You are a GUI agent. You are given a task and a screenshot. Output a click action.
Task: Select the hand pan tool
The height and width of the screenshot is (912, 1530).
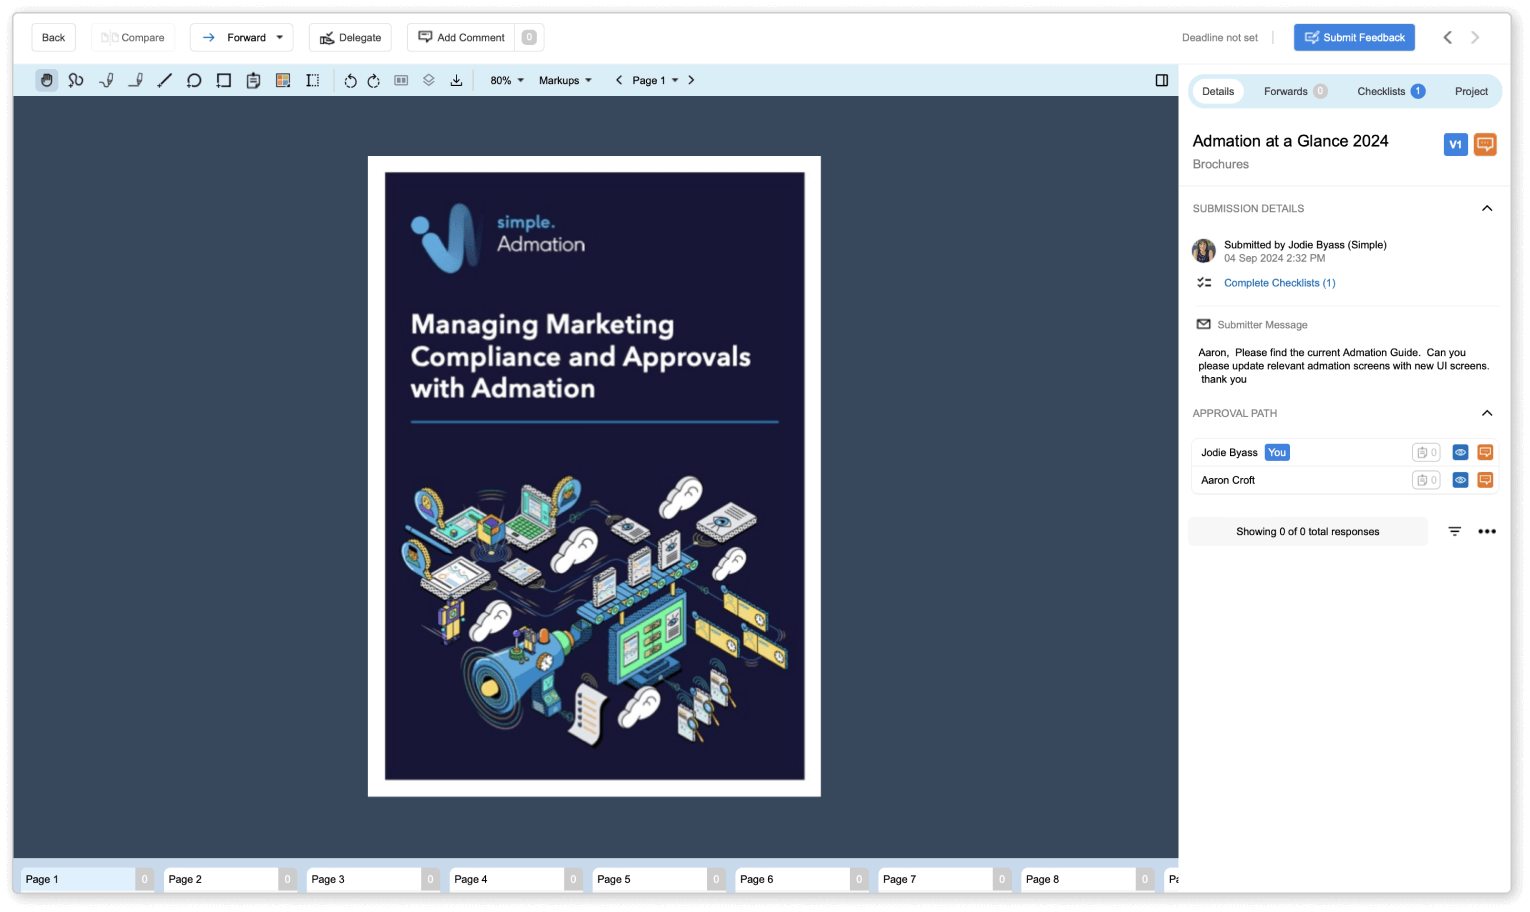tap(46, 80)
